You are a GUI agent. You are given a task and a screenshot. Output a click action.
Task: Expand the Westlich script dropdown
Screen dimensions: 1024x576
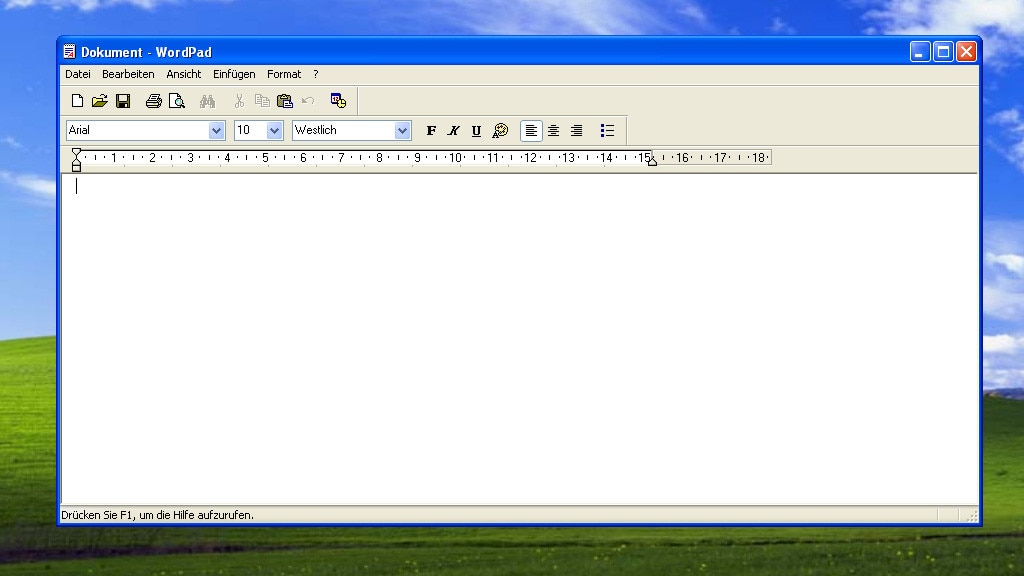click(402, 130)
